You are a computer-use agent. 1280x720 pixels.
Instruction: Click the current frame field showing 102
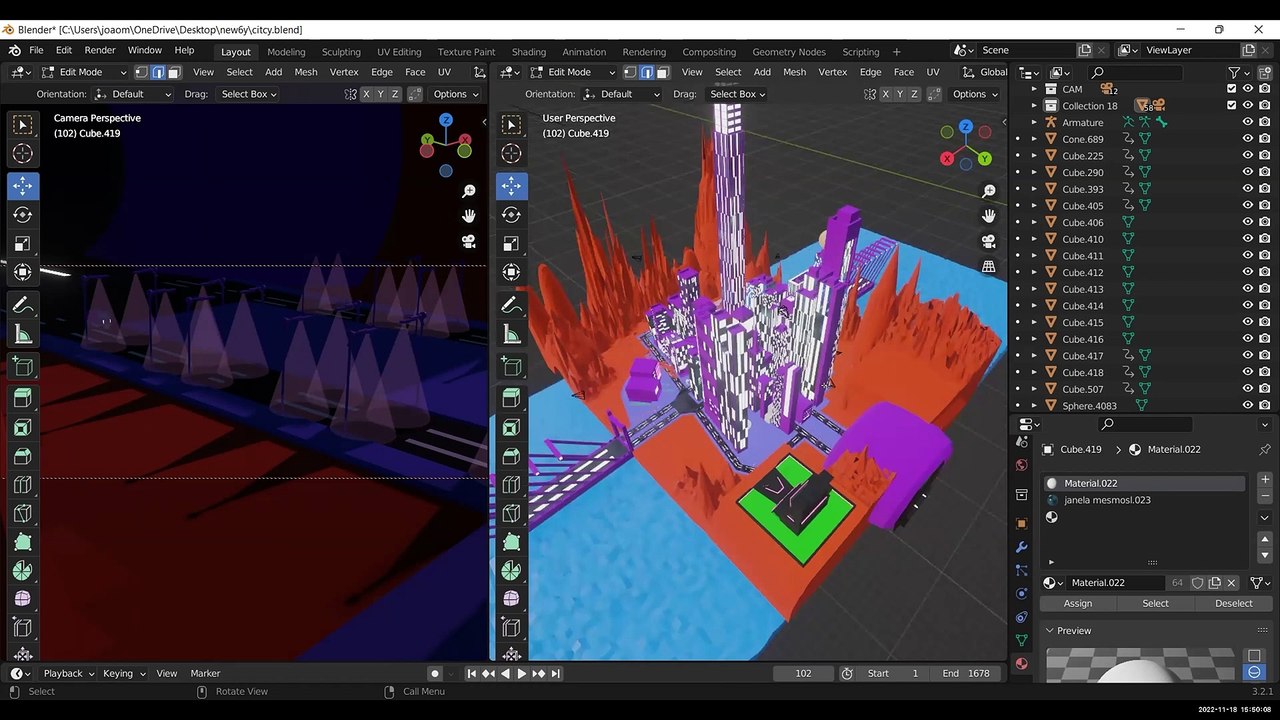803,673
